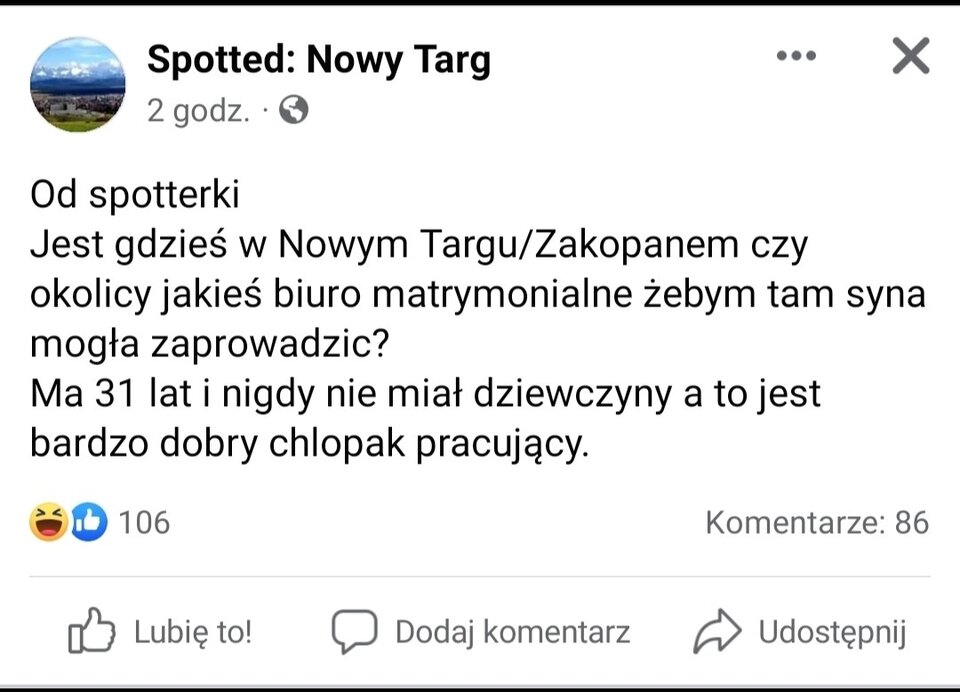
Task: Click the speech bubble comment icon
Action: pyautogui.click(x=353, y=631)
